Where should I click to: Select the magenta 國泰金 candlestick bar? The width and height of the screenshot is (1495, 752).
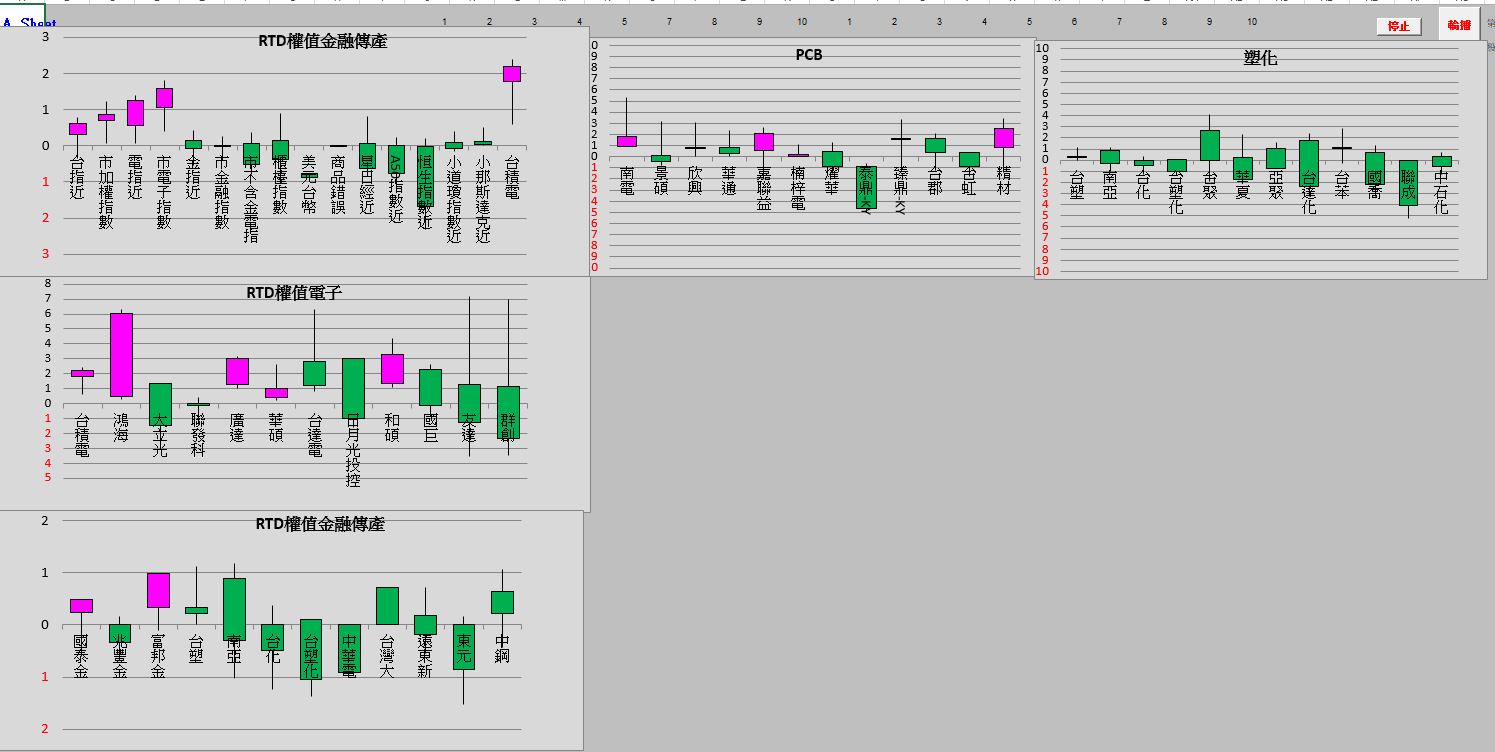tap(81, 606)
